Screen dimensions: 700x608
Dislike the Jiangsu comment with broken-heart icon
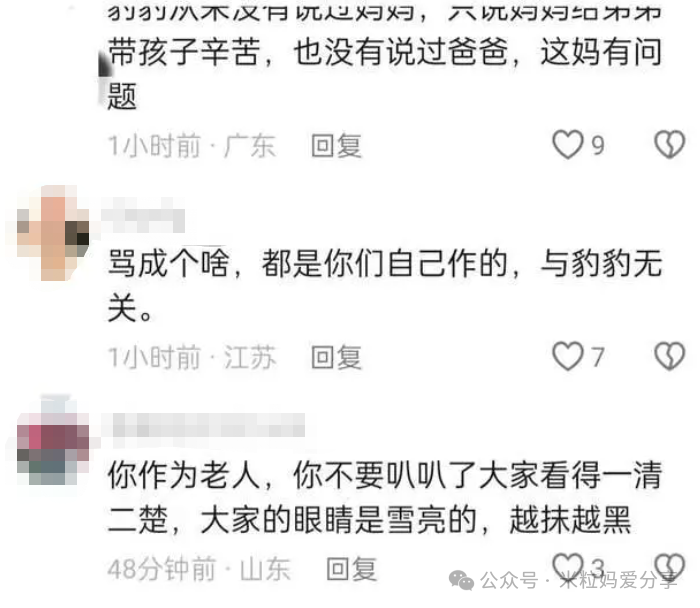(x=669, y=356)
